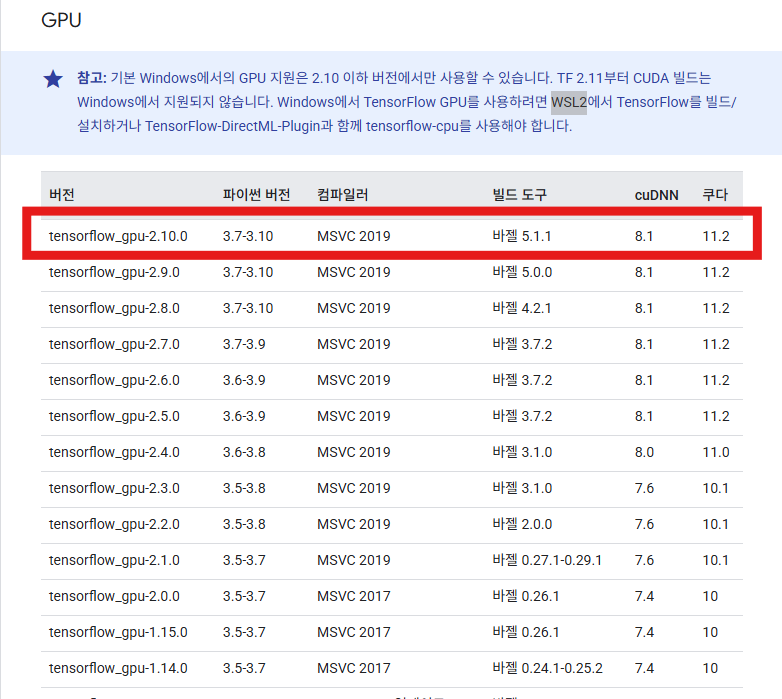Click CUDA 11.2 in tensorflow_gpu-2.10.0 row
The image size is (782, 699).
pos(716,236)
